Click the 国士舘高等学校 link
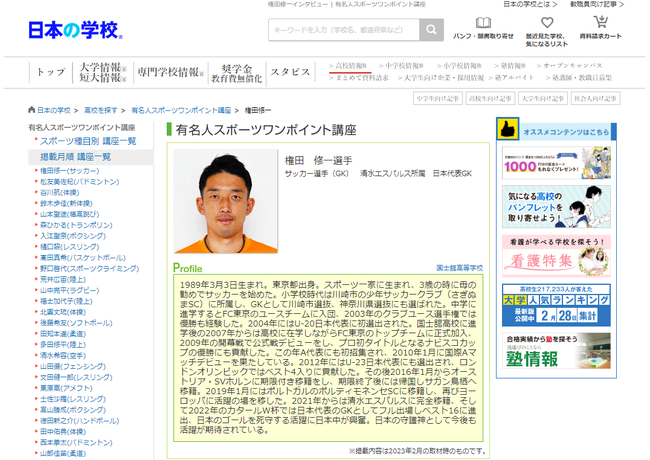 point(459,268)
